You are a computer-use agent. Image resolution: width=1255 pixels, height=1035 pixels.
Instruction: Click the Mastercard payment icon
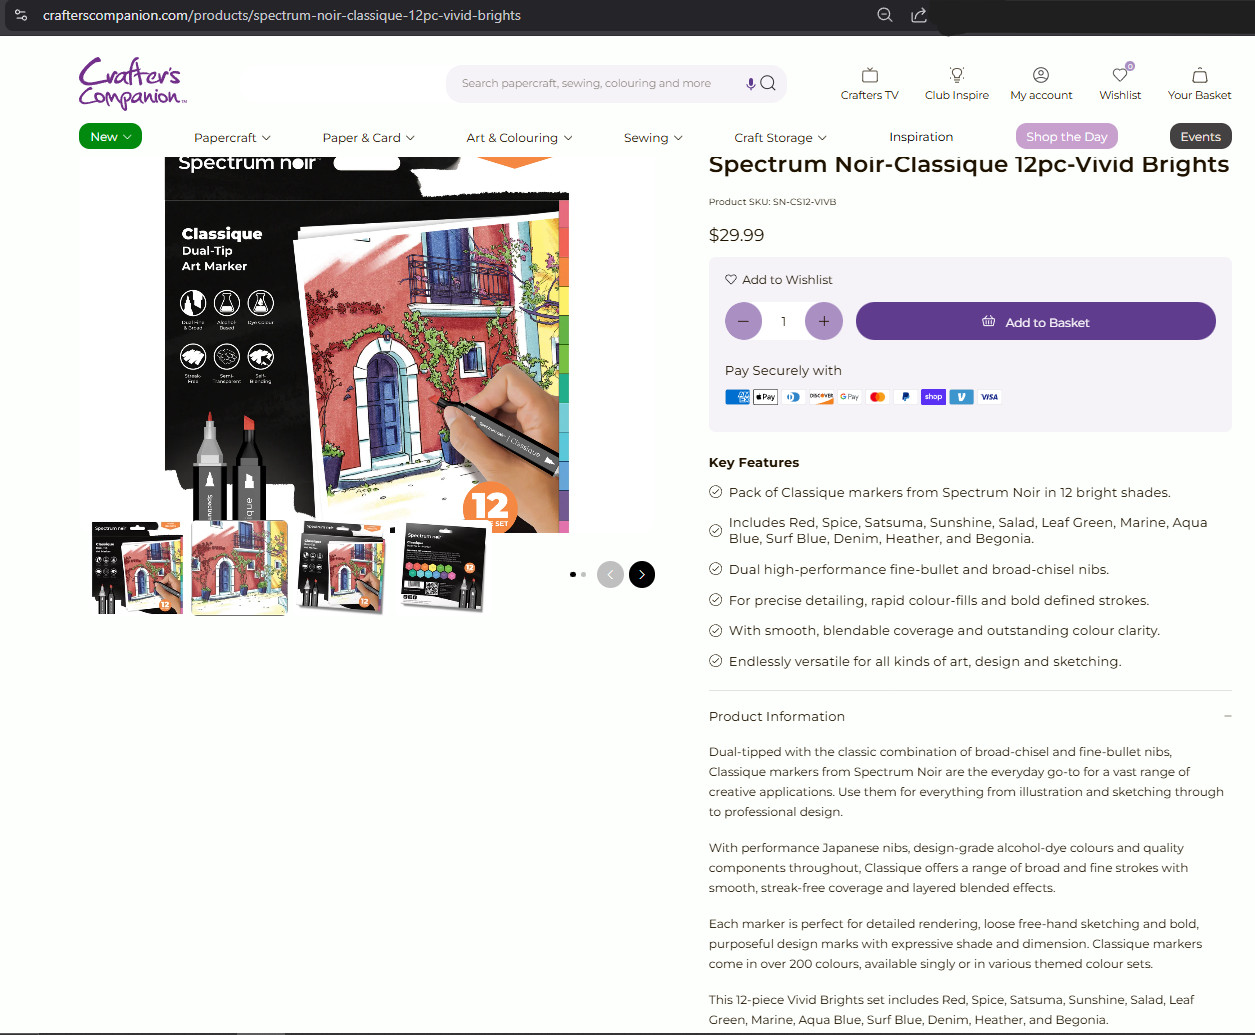click(877, 397)
